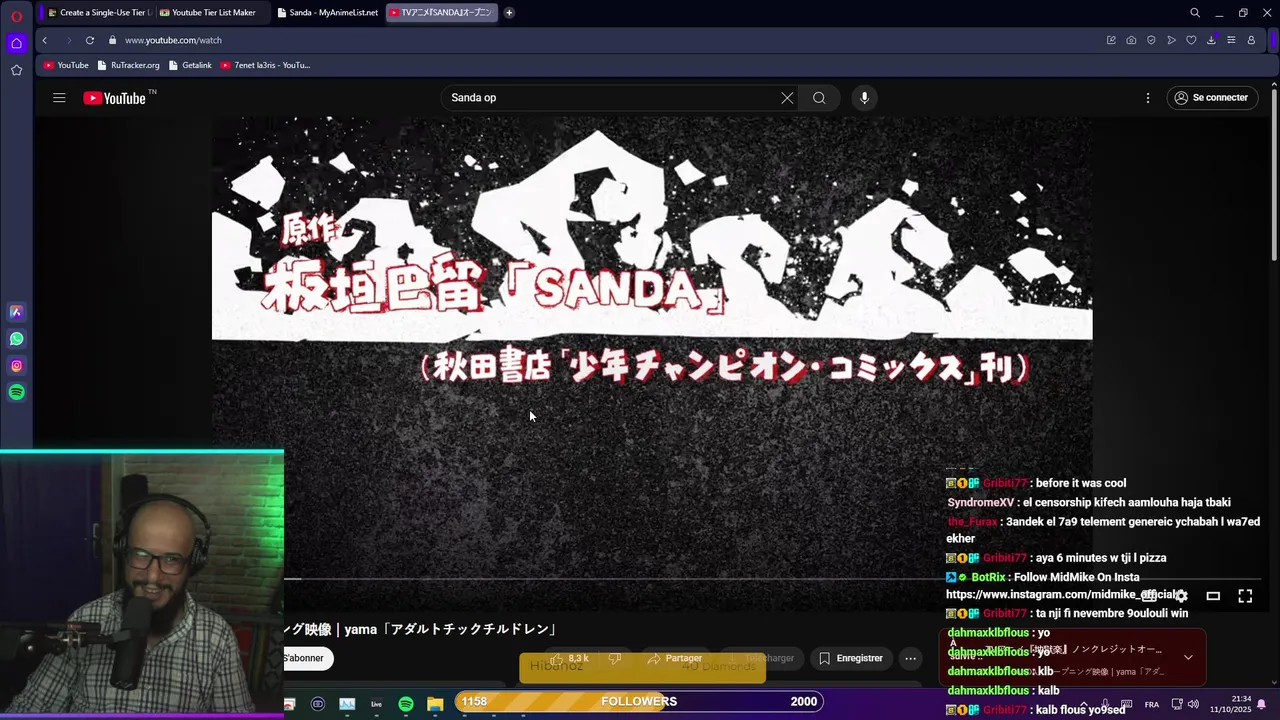Open the Getalink bookmark
Image resolution: width=1280 pixels, height=720 pixels.
pos(189,65)
